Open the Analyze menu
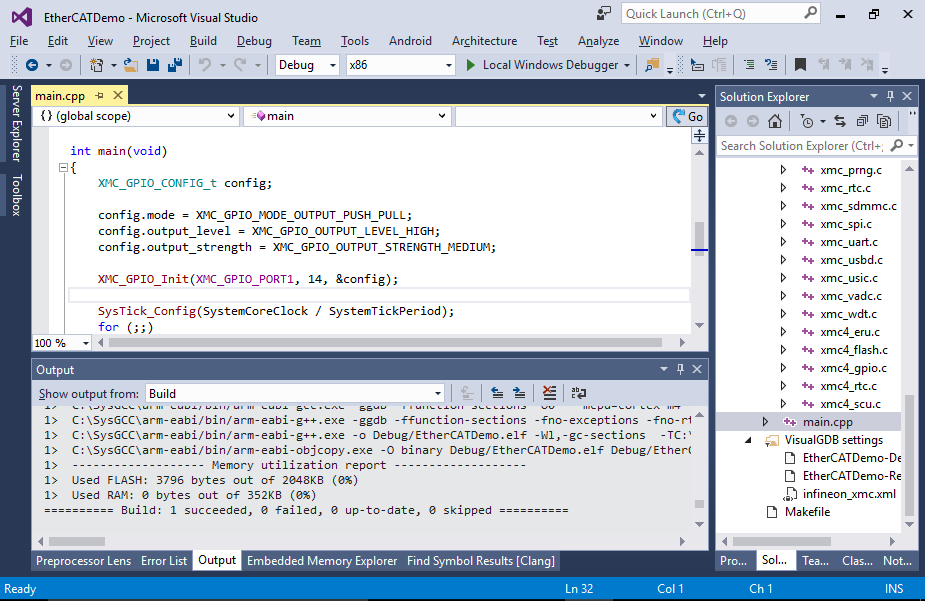 598,41
